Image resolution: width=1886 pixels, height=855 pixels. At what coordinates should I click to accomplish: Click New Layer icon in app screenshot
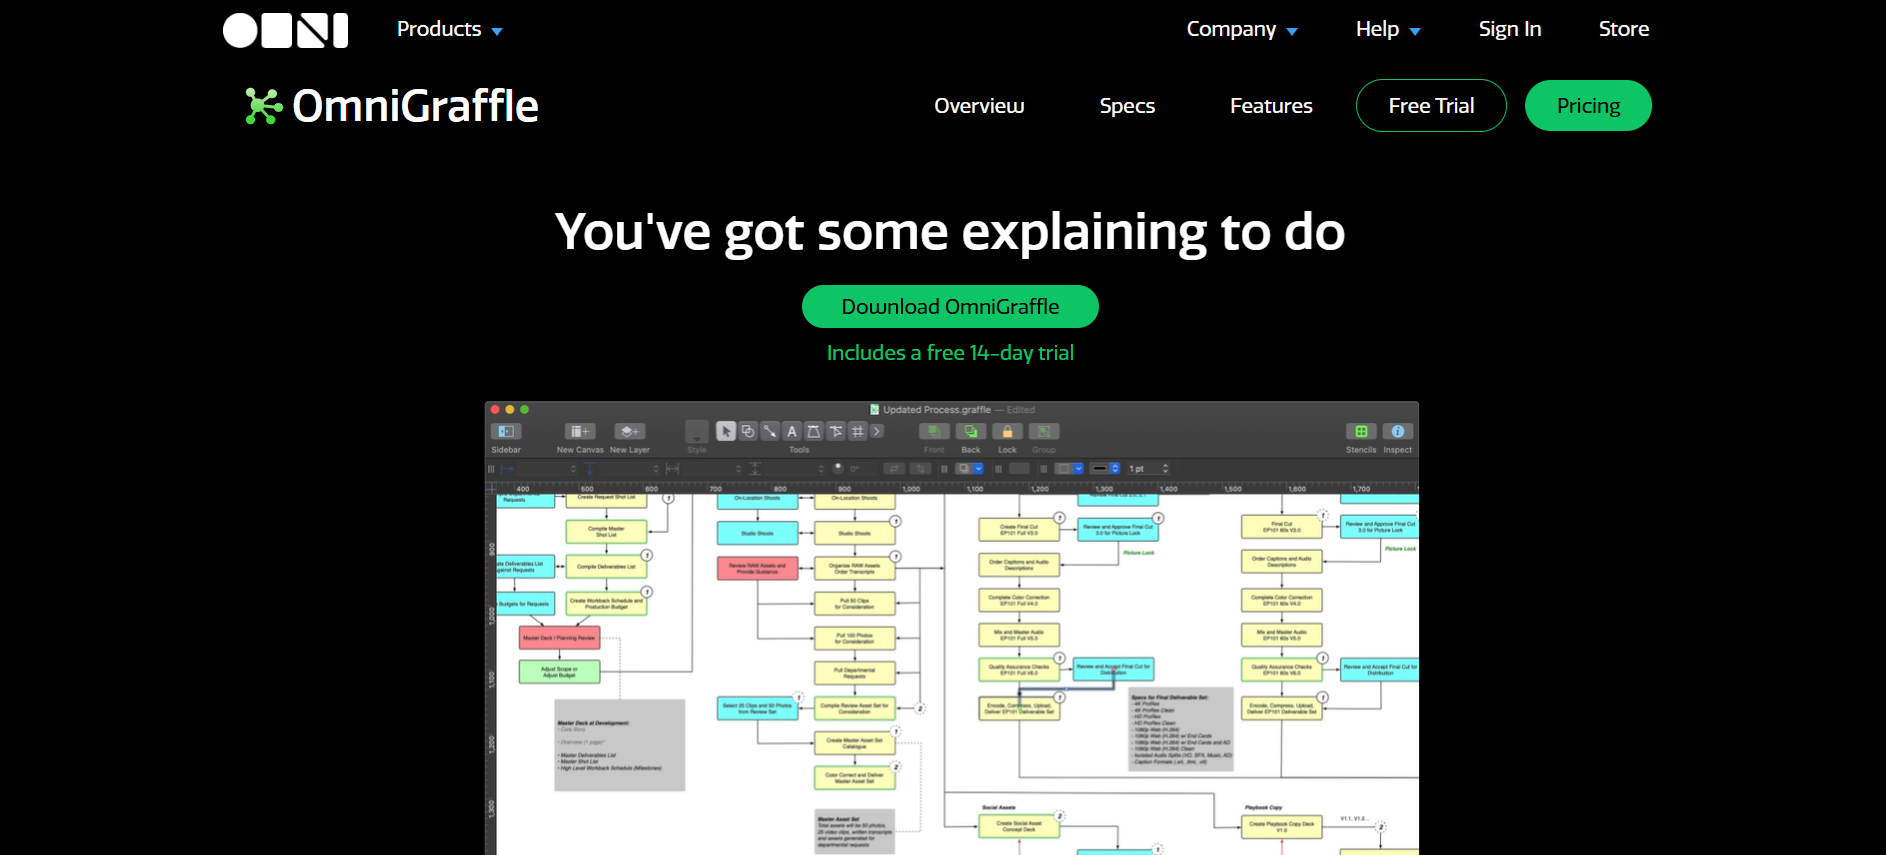pos(629,431)
